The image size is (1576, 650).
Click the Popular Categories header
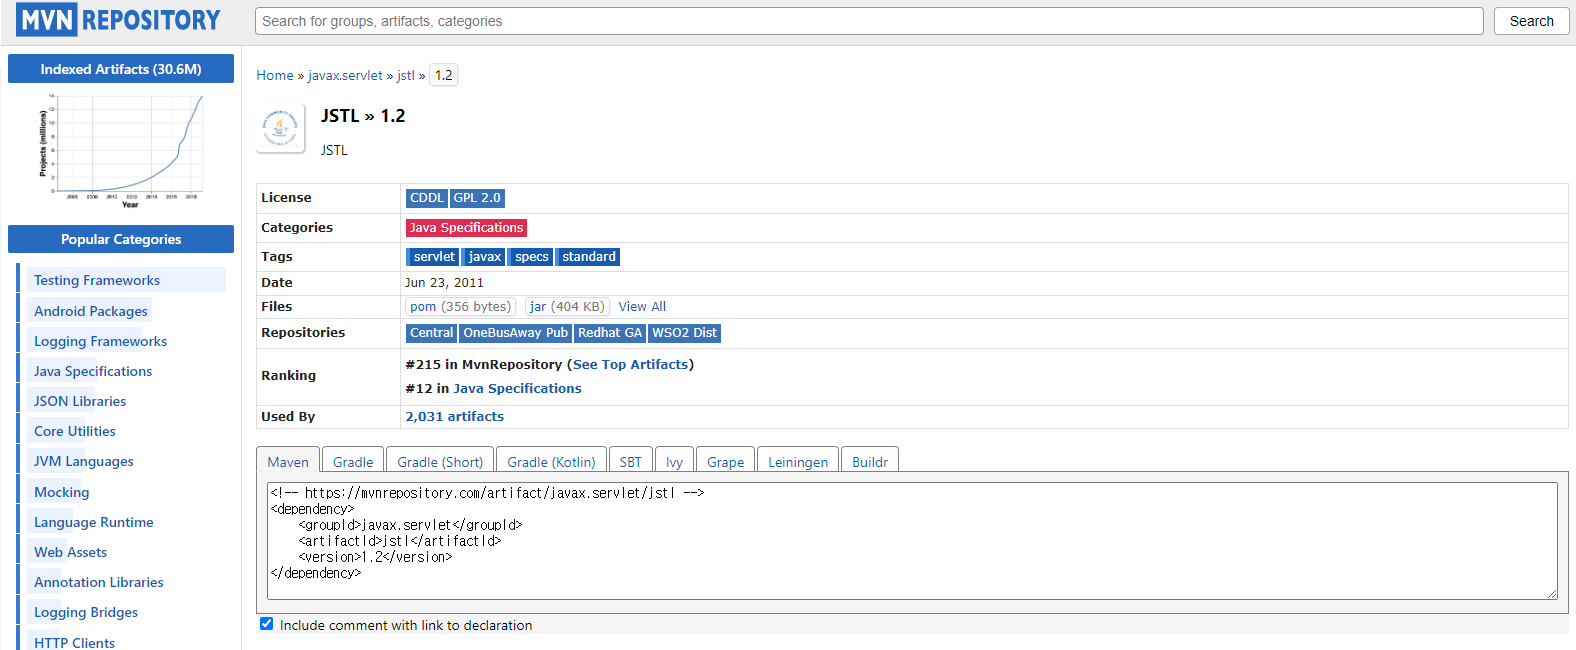point(121,239)
